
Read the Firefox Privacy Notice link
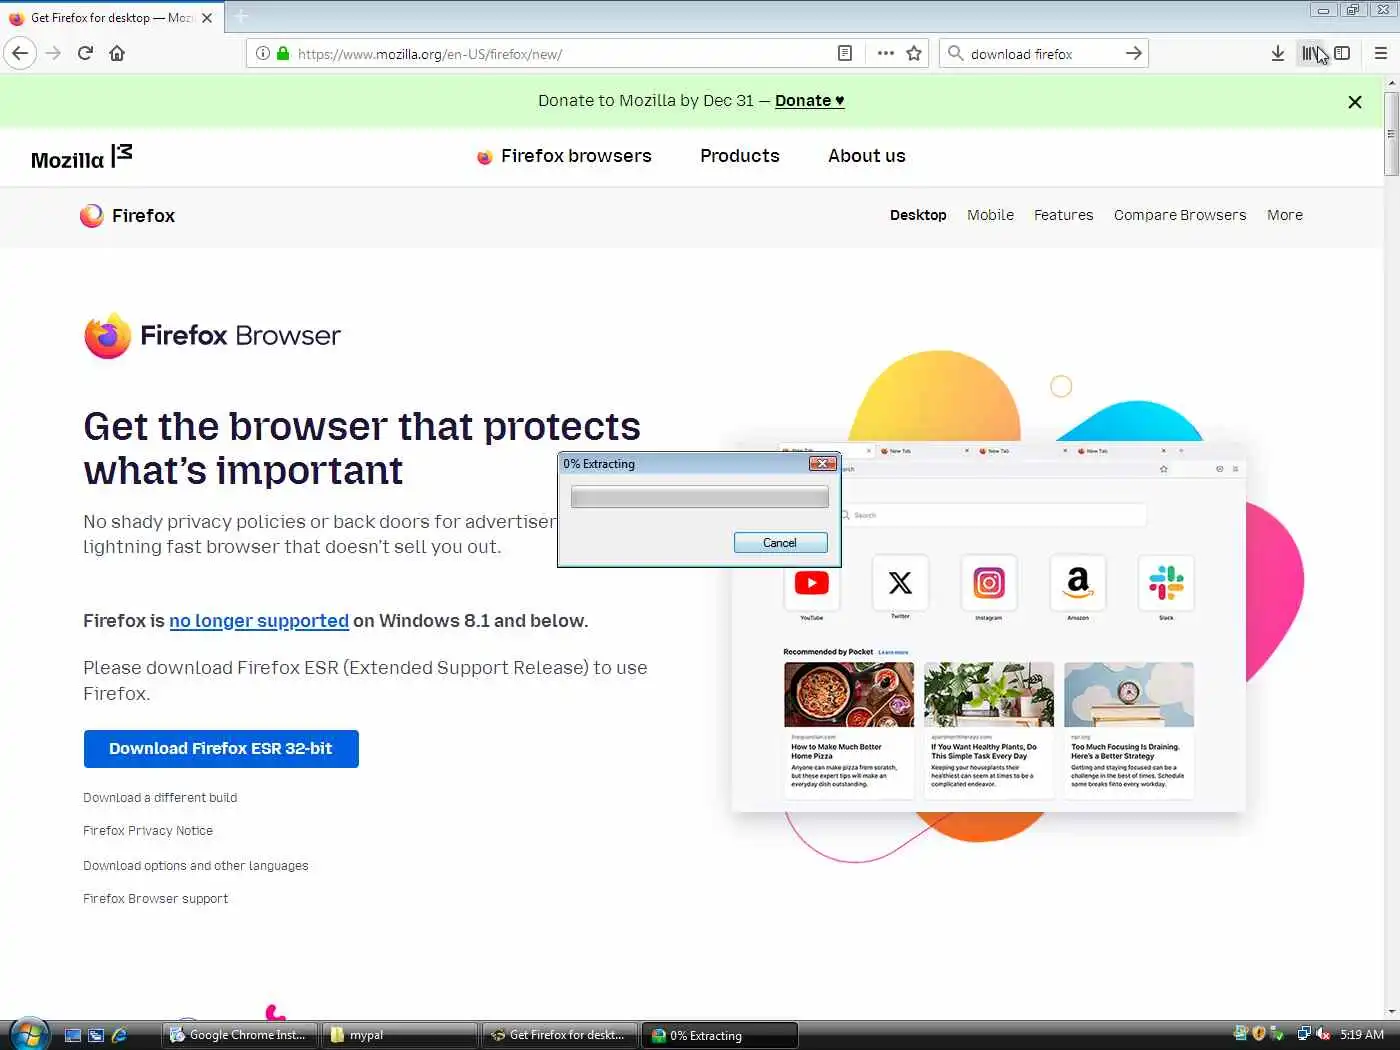[x=148, y=831]
